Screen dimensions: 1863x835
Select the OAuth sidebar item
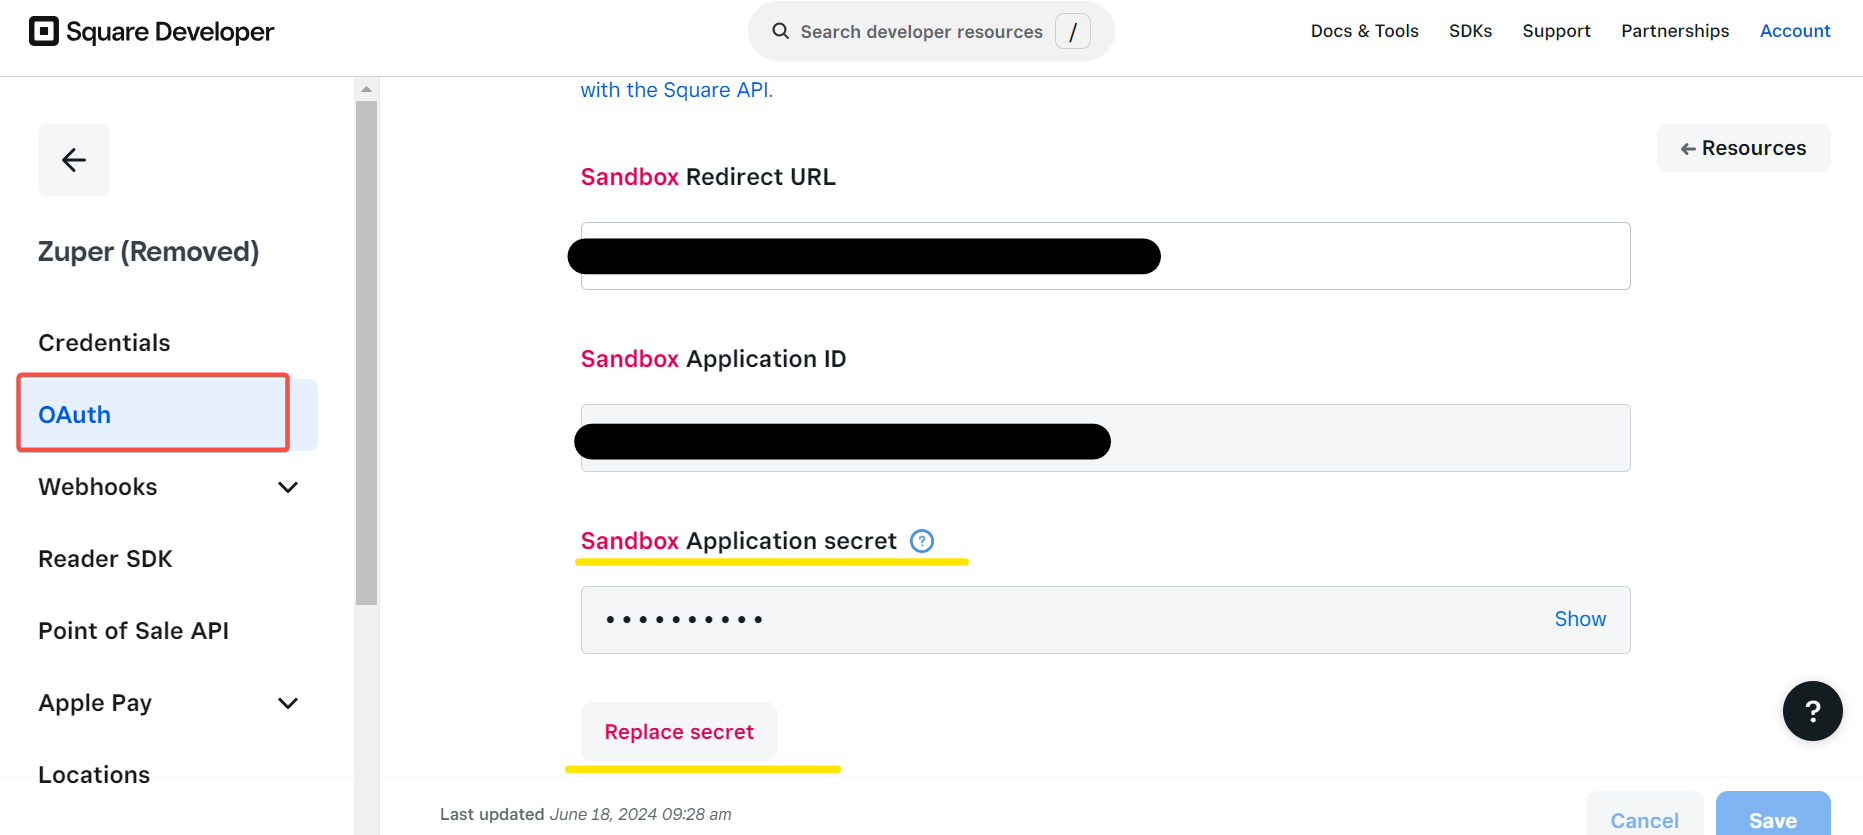coord(75,415)
